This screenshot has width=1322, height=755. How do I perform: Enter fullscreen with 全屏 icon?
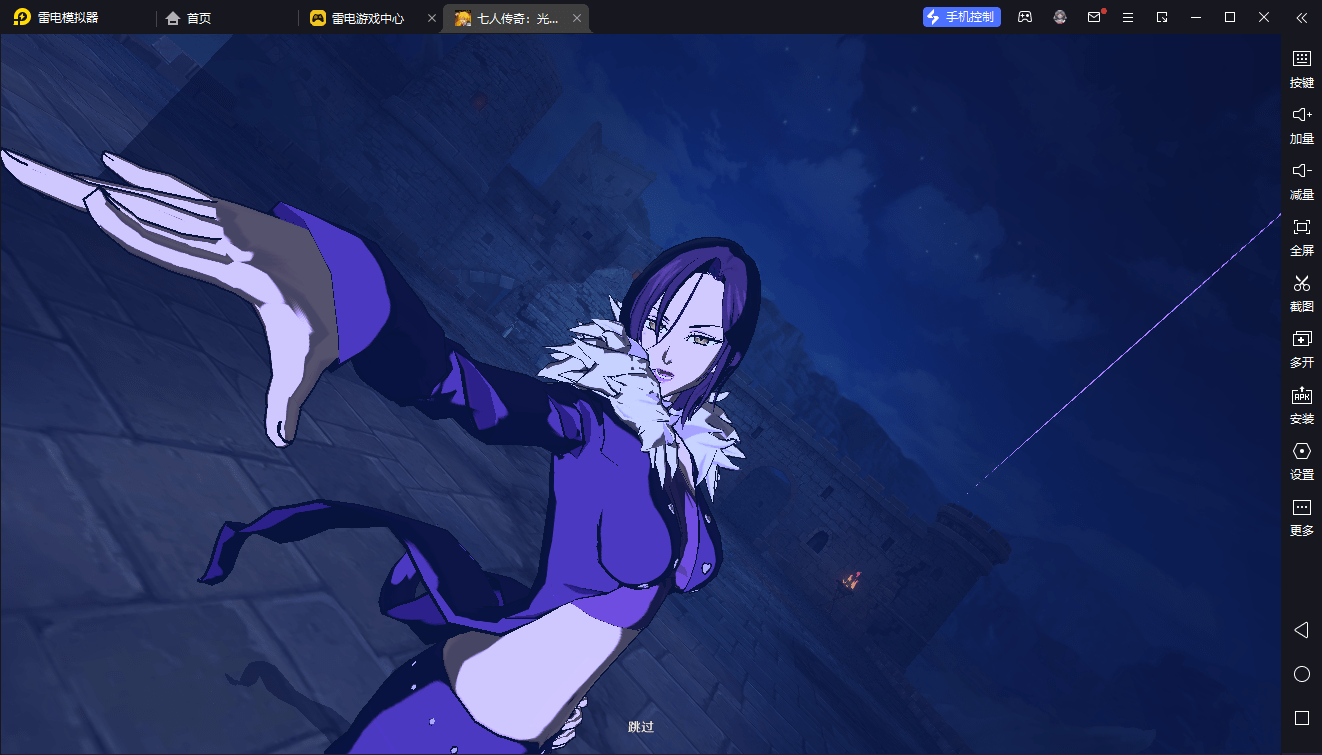coord(1301,237)
